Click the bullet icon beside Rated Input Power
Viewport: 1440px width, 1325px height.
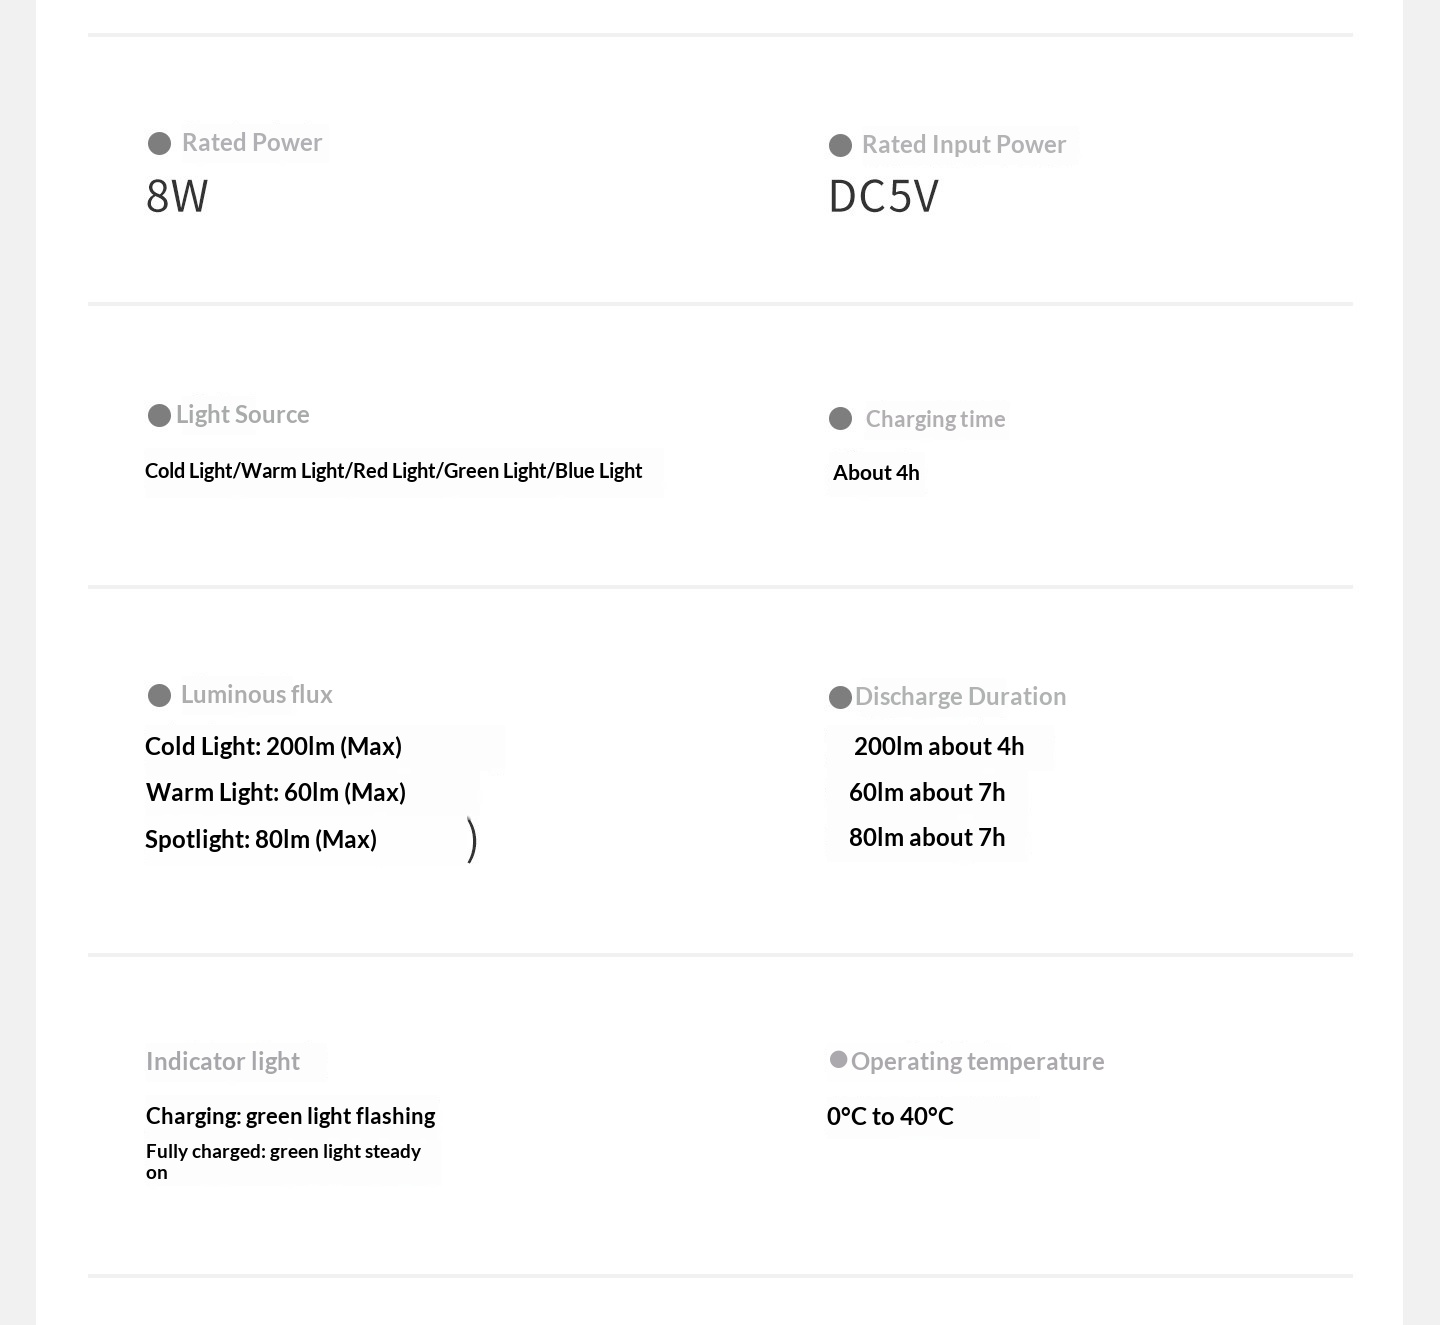tap(841, 146)
